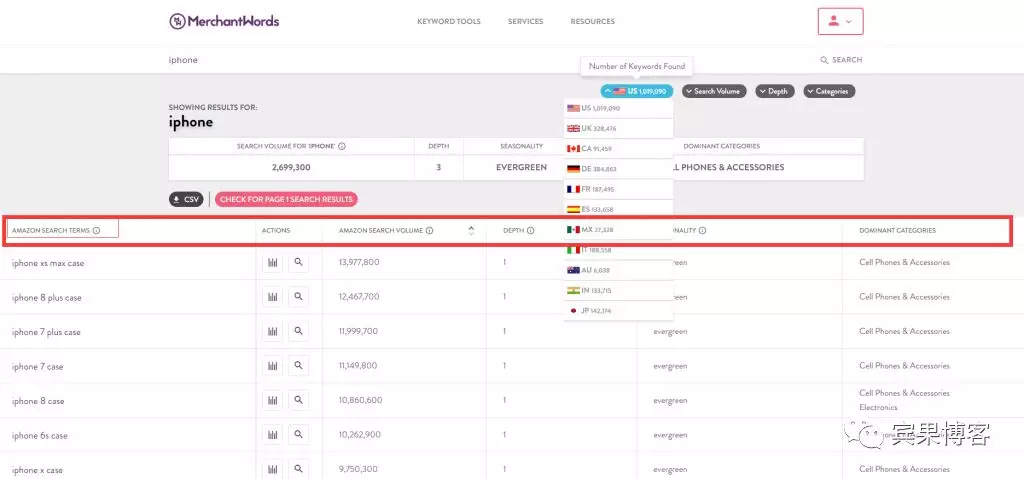
Task: Click search icon for iphone xs max case
Action: (298, 263)
